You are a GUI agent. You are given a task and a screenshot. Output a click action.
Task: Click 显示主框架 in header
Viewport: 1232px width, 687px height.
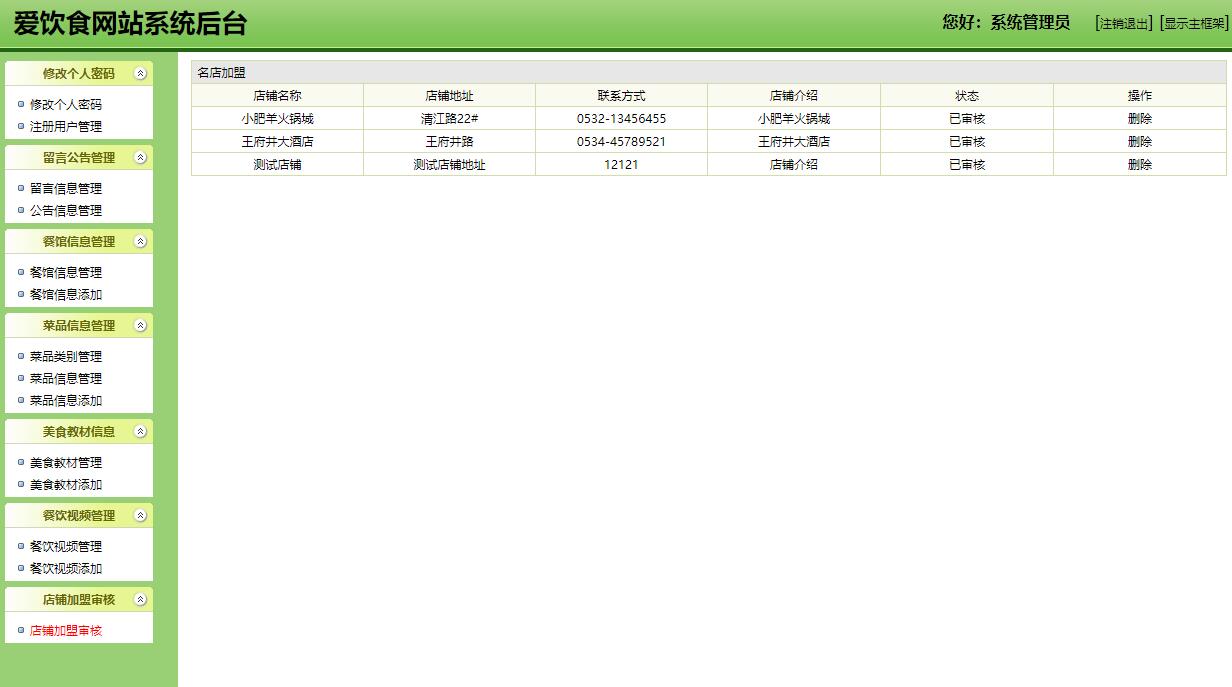click(1194, 23)
